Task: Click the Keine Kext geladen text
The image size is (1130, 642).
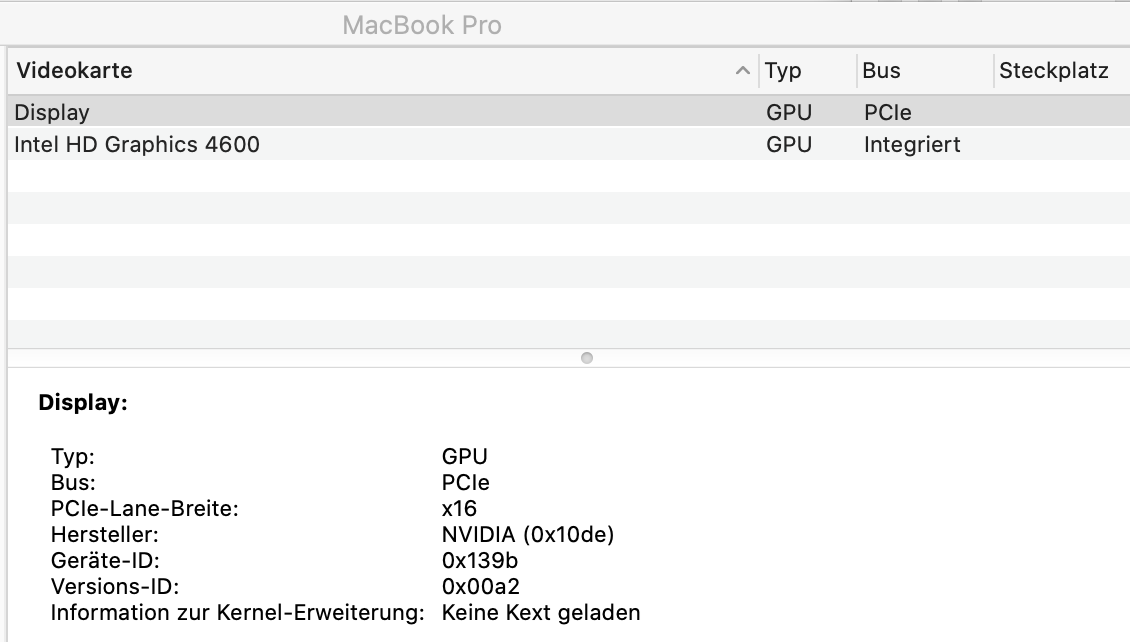Action: click(x=541, y=612)
